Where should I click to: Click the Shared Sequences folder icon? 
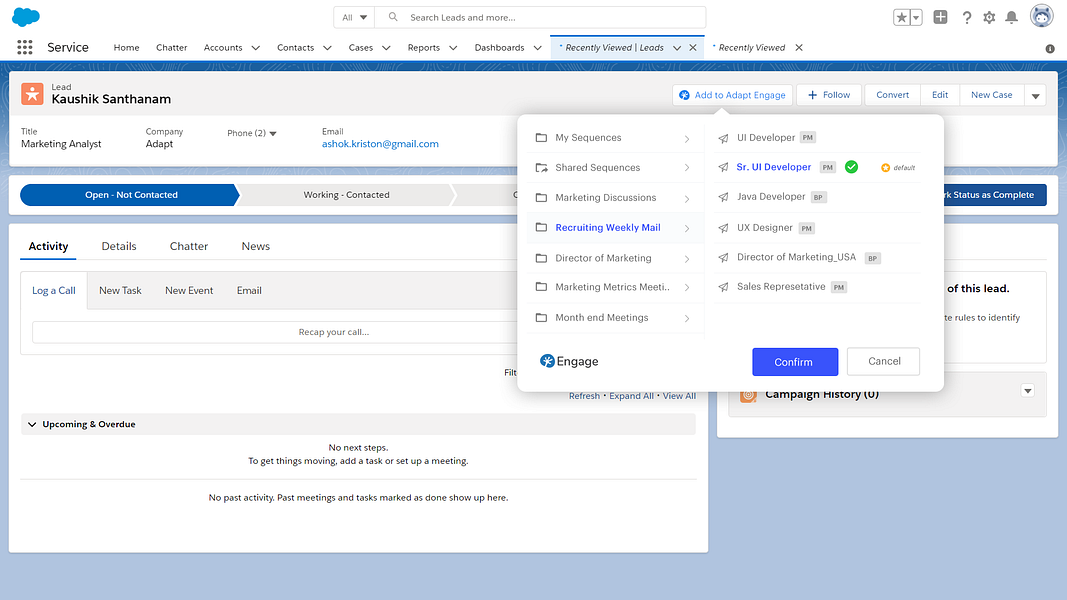(541, 167)
